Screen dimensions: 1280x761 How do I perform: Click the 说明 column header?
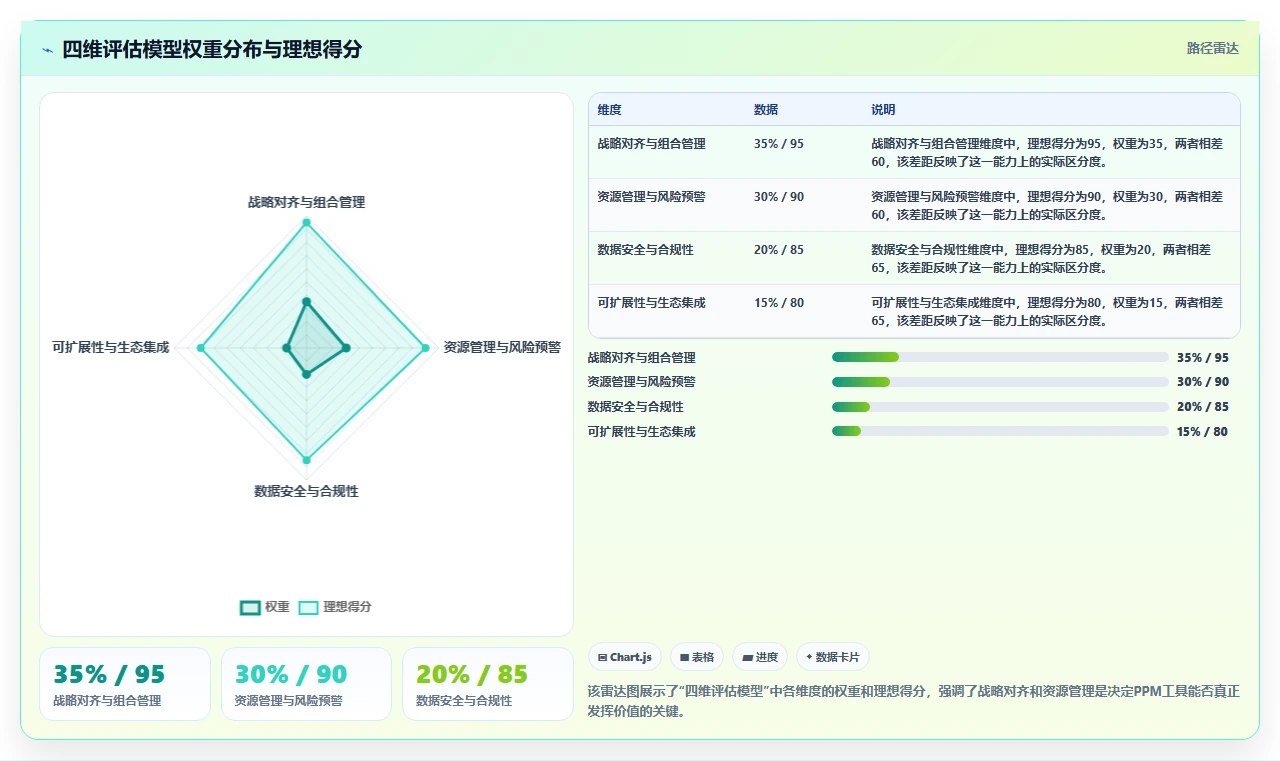click(x=883, y=110)
